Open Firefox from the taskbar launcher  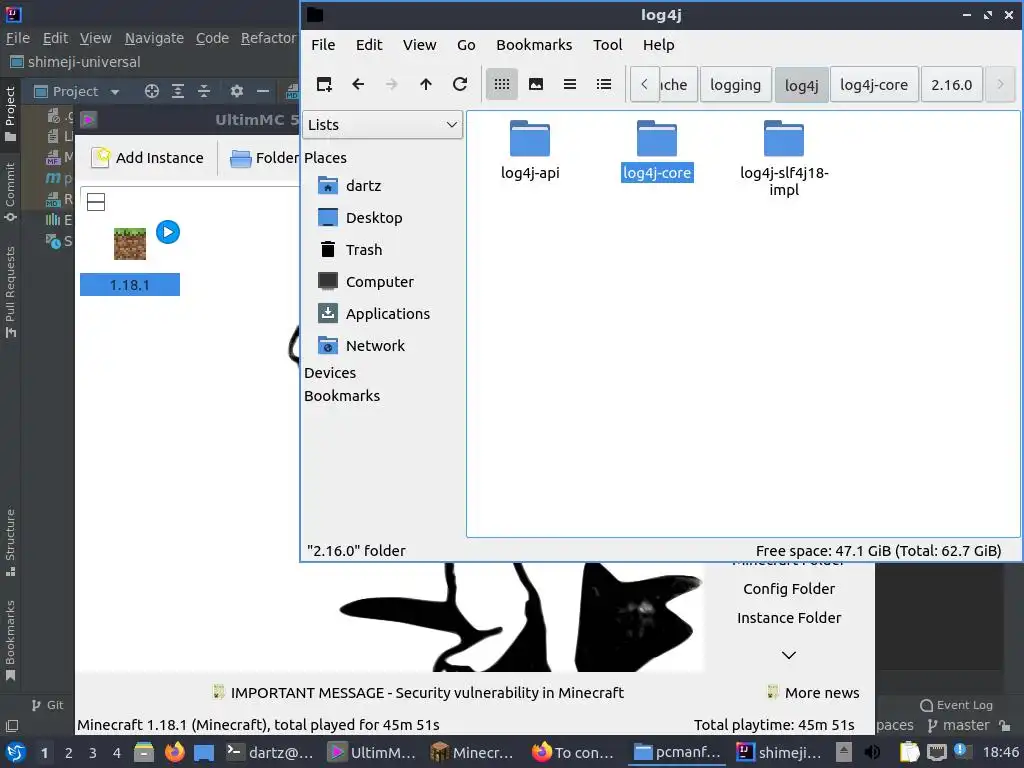(x=174, y=752)
